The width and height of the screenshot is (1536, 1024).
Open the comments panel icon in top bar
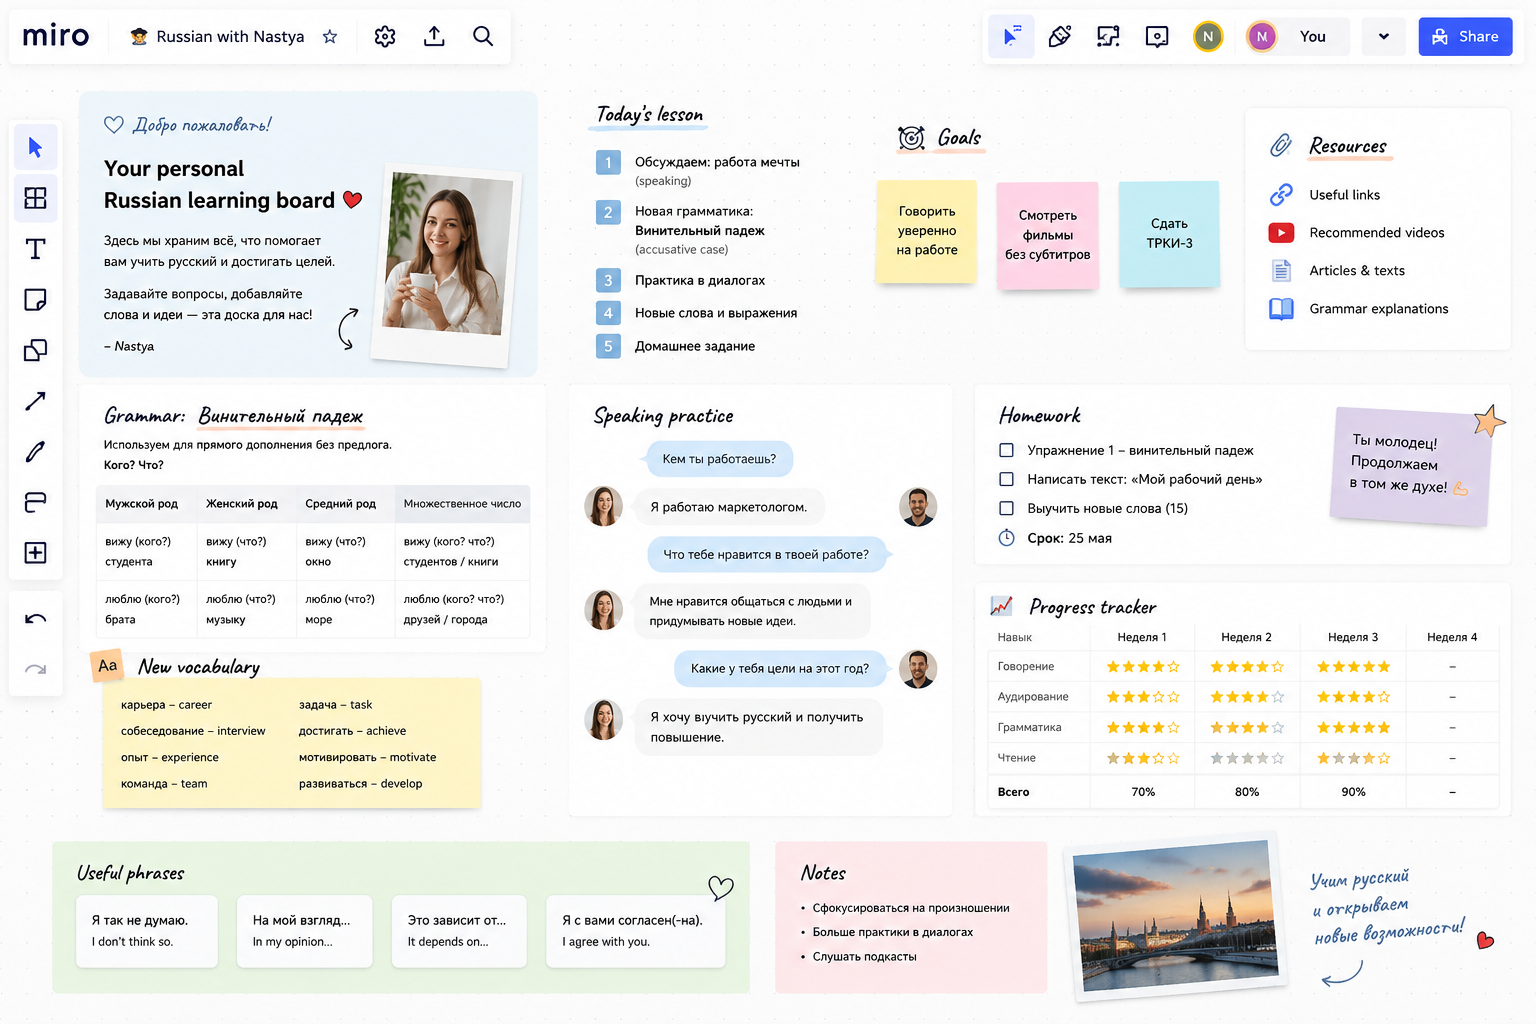[1157, 37]
